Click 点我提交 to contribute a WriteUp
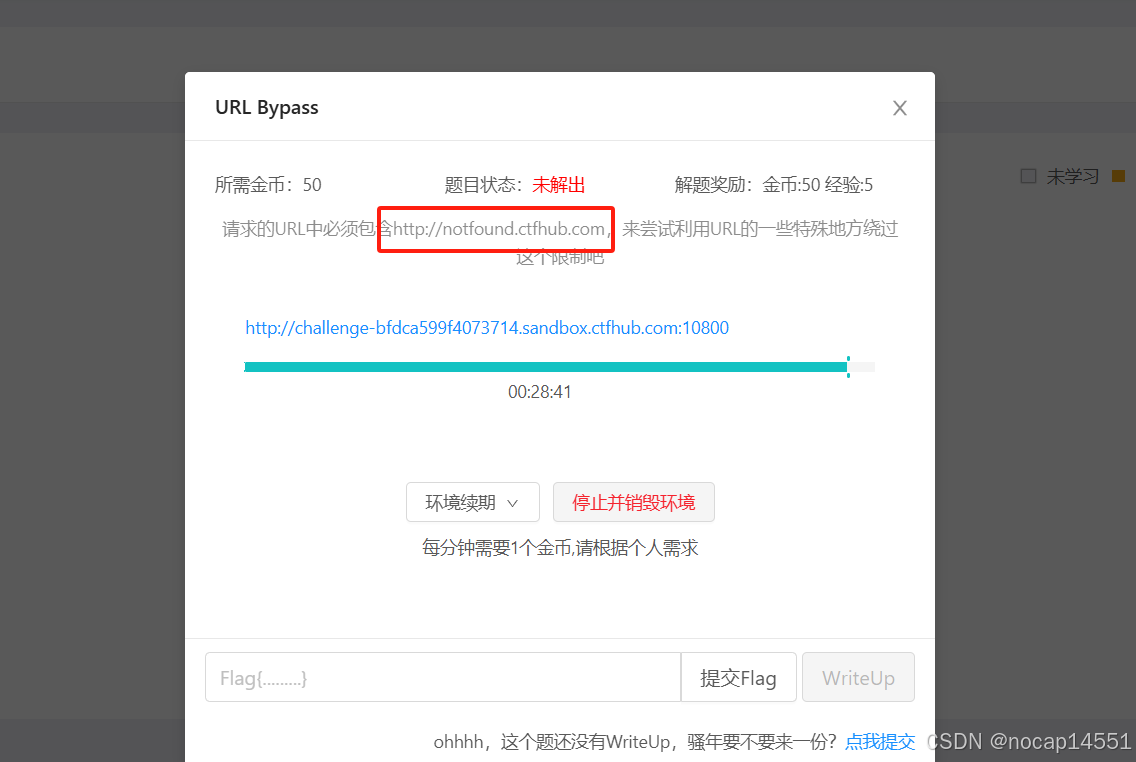Image resolution: width=1136 pixels, height=762 pixels. [880, 741]
